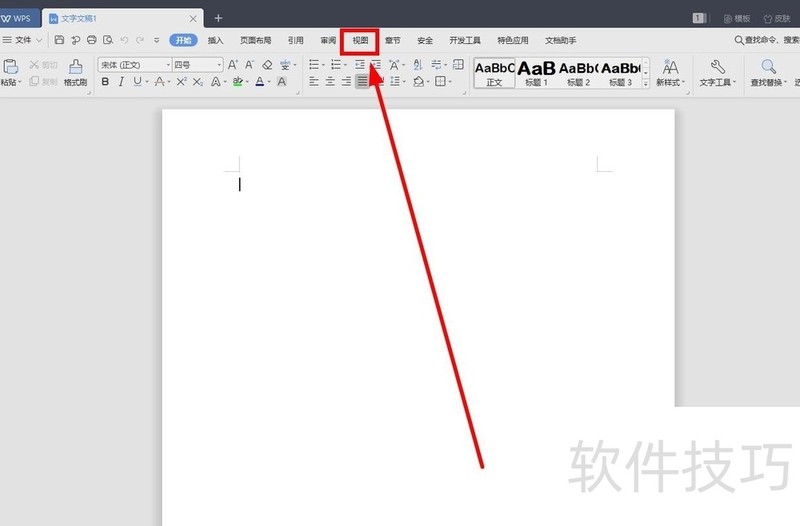
Task: Toggle Bold formatting
Action: pyautogui.click(x=105, y=82)
